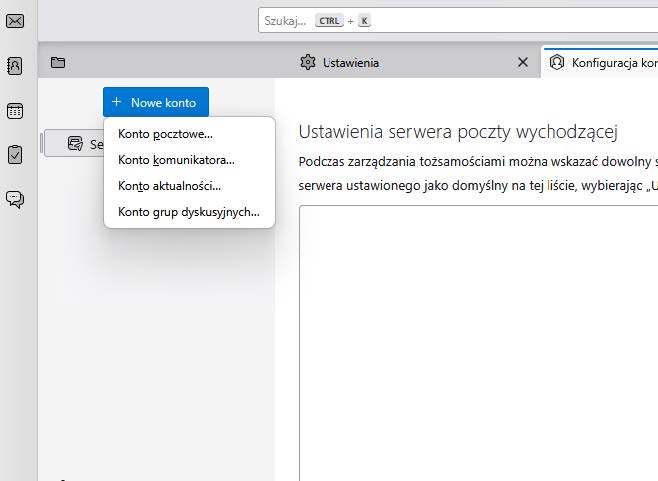Switch to the Ustawienia tab label
Viewport: 658px width, 481px height.
point(350,62)
